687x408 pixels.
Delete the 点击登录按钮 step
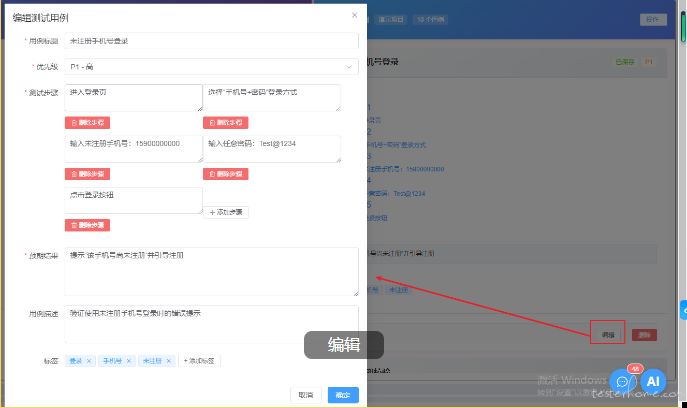[86, 225]
